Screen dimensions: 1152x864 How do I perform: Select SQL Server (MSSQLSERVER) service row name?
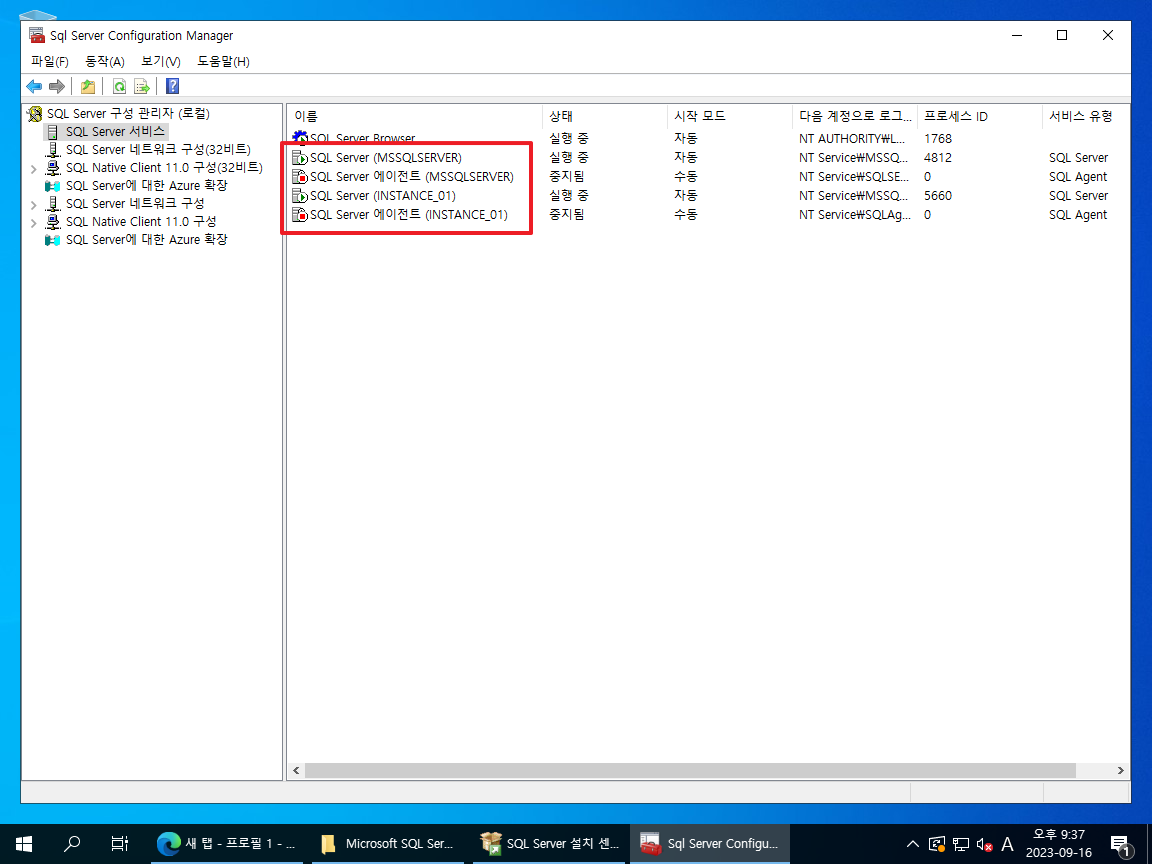386,157
